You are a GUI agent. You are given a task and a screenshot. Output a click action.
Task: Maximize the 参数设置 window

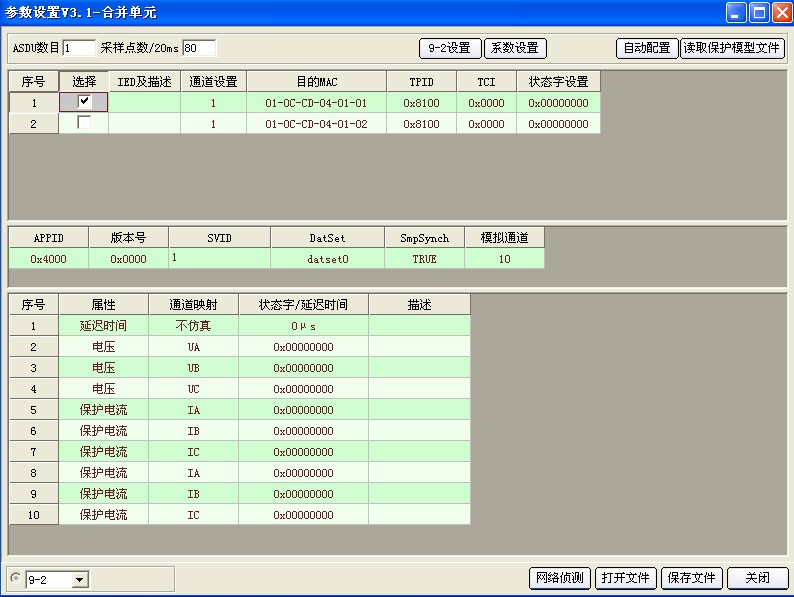[x=759, y=12]
